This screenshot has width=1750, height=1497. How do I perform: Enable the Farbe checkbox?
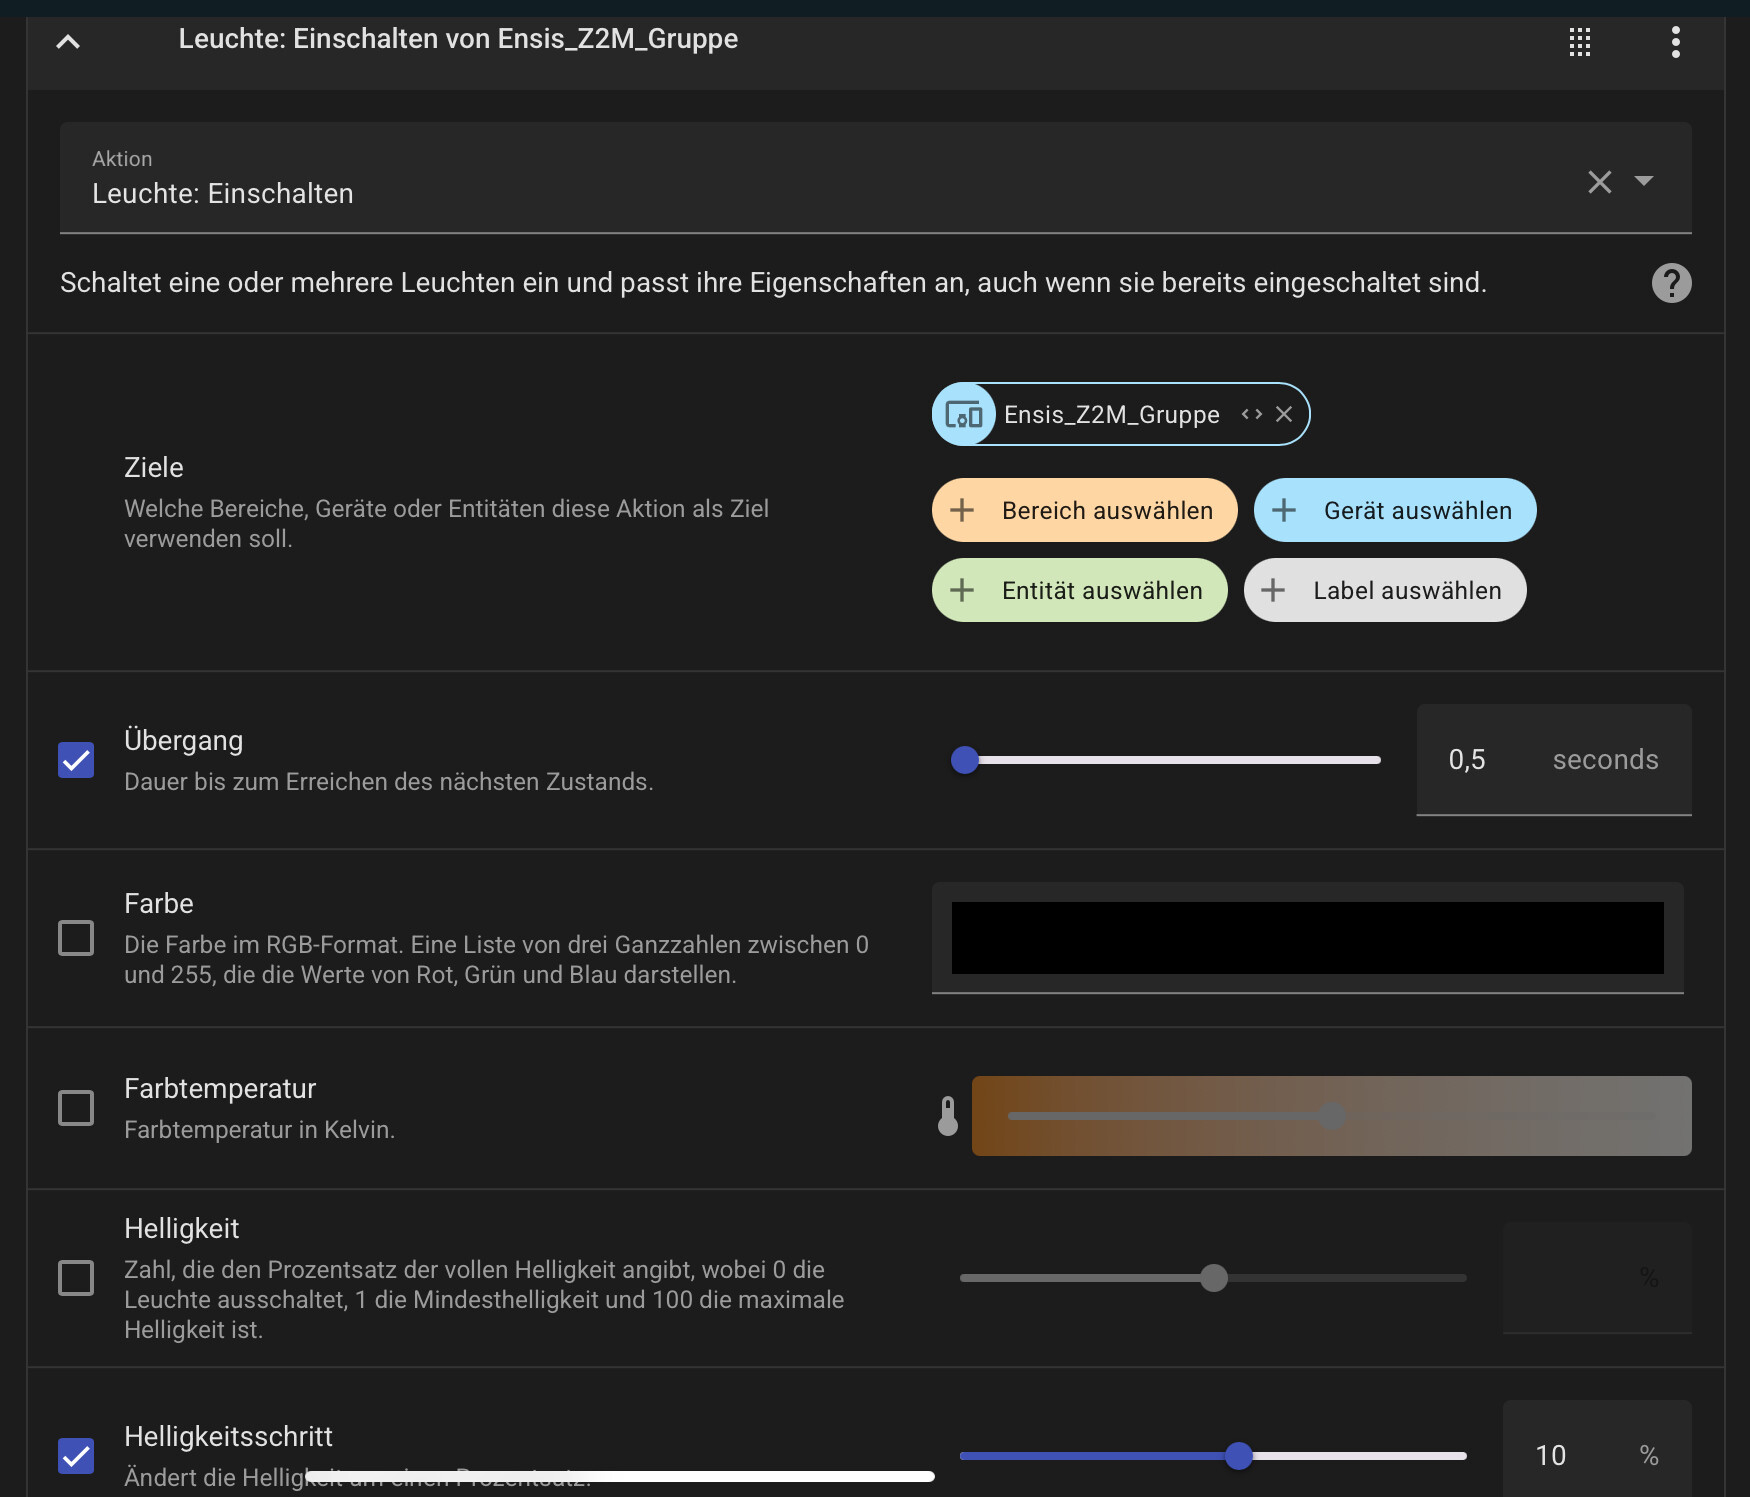[x=76, y=938]
